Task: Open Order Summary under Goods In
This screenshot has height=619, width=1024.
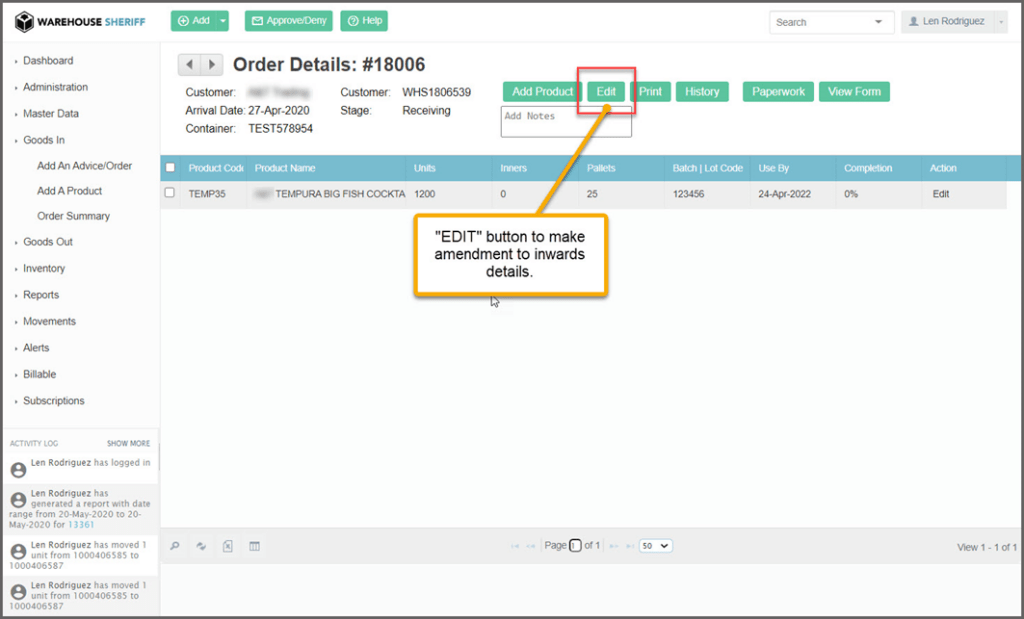Action: pos(73,216)
